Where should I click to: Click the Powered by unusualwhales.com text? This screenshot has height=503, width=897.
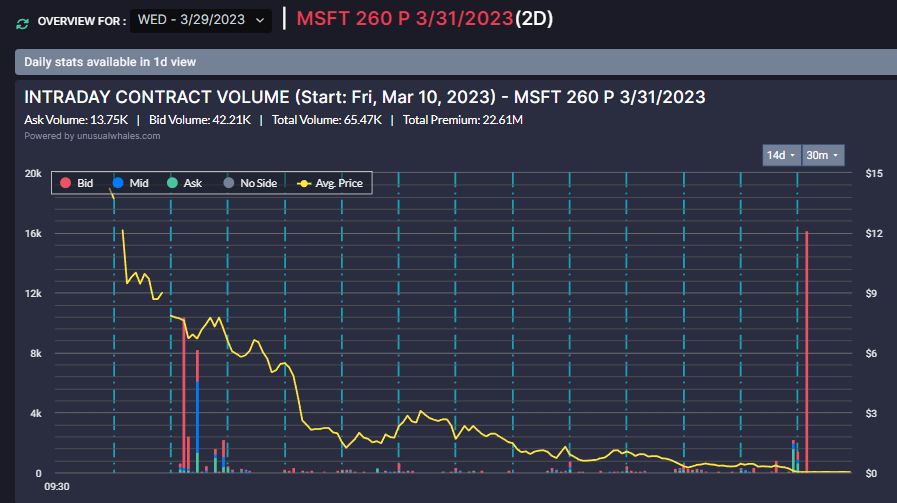pos(92,136)
